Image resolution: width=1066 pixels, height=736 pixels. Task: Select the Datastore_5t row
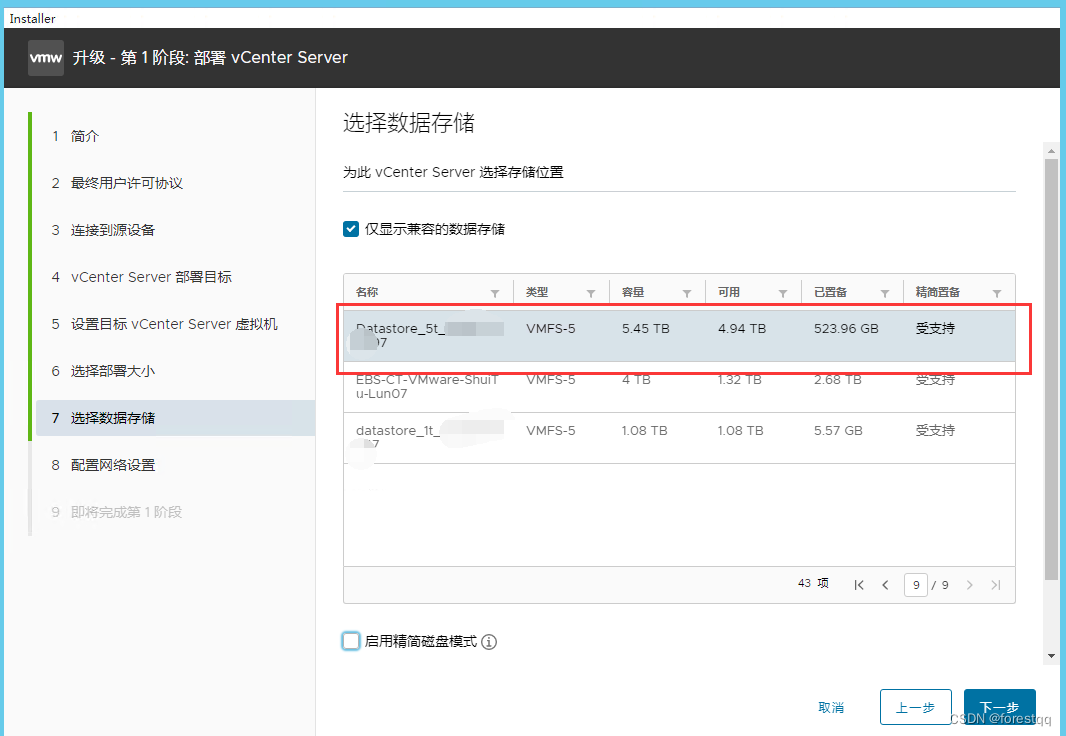pyautogui.click(x=679, y=336)
